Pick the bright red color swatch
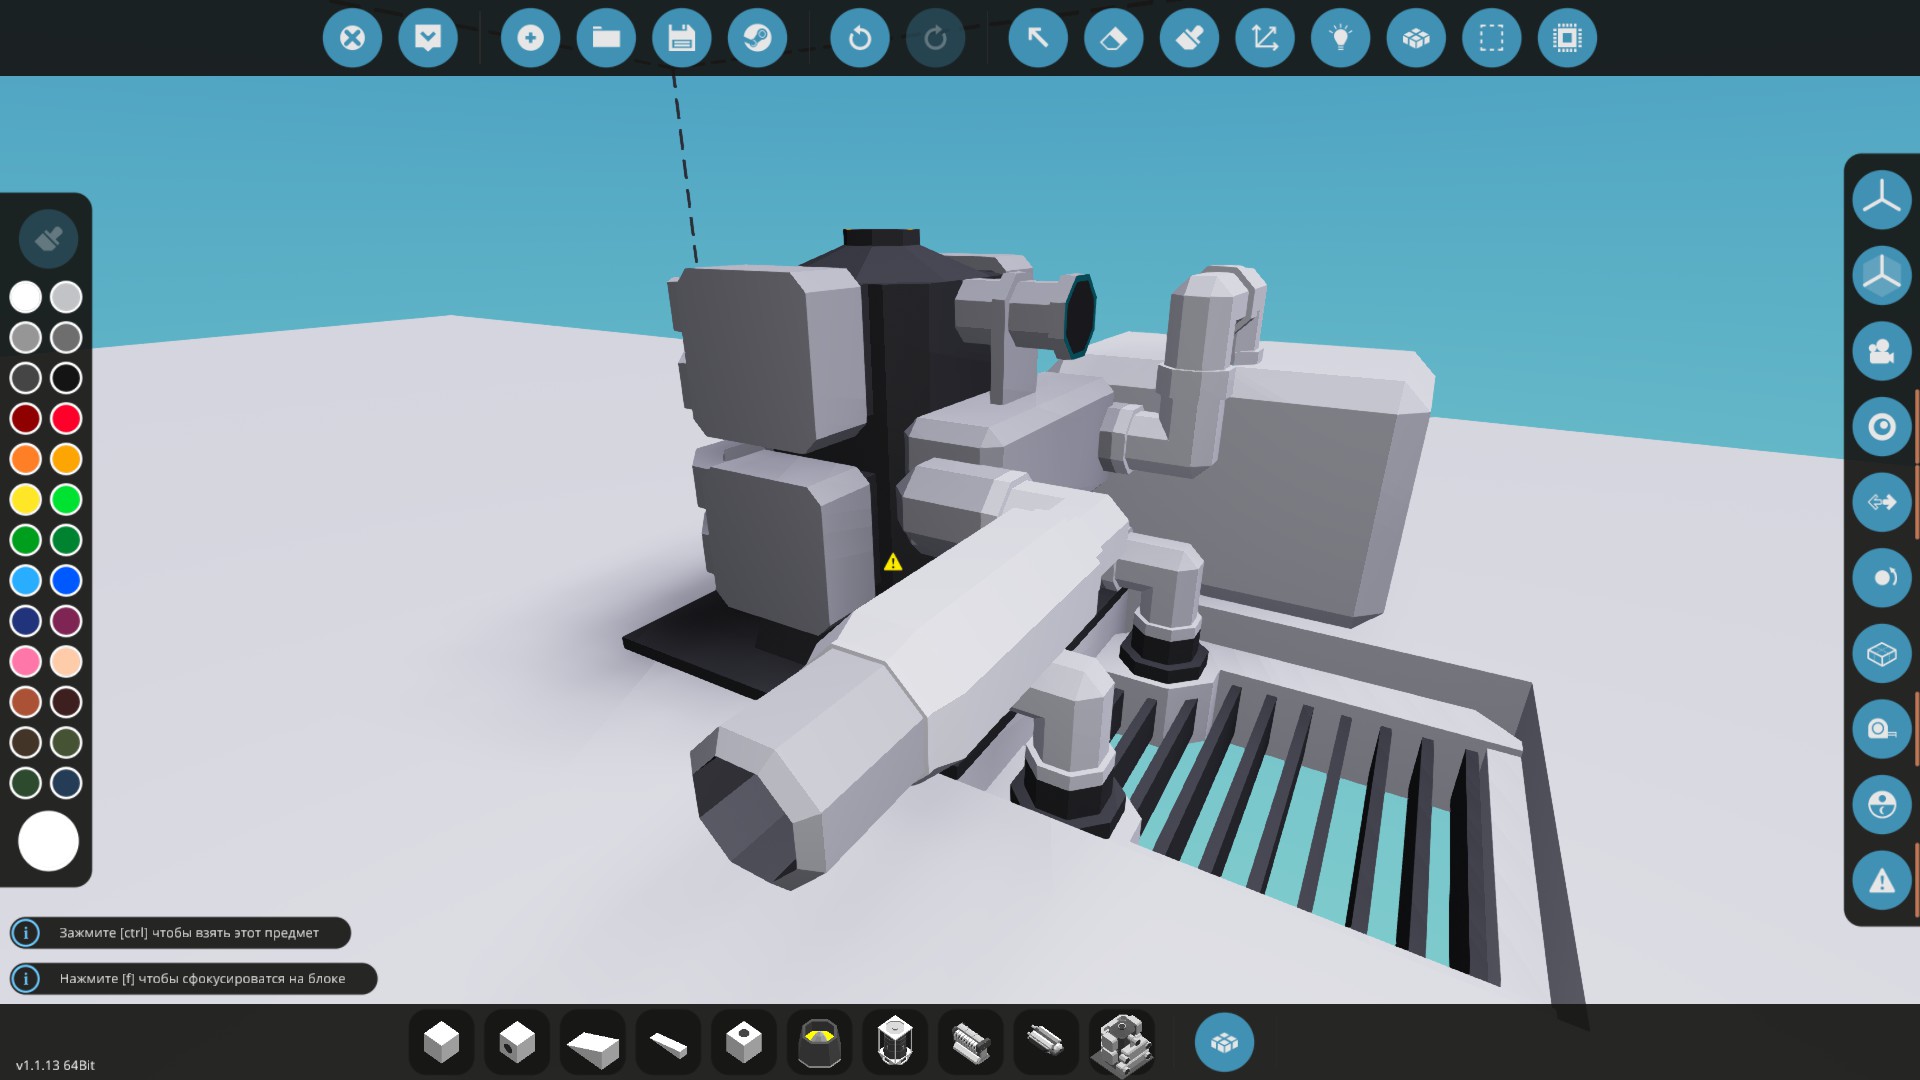This screenshot has height=1080, width=1920. tap(66, 418)
